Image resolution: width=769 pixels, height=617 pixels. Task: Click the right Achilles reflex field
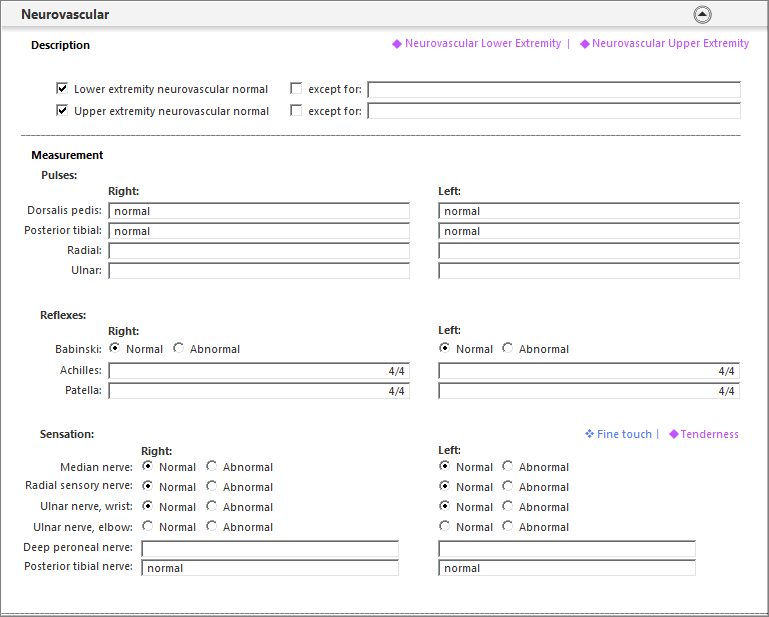click(x=259, y=371)
